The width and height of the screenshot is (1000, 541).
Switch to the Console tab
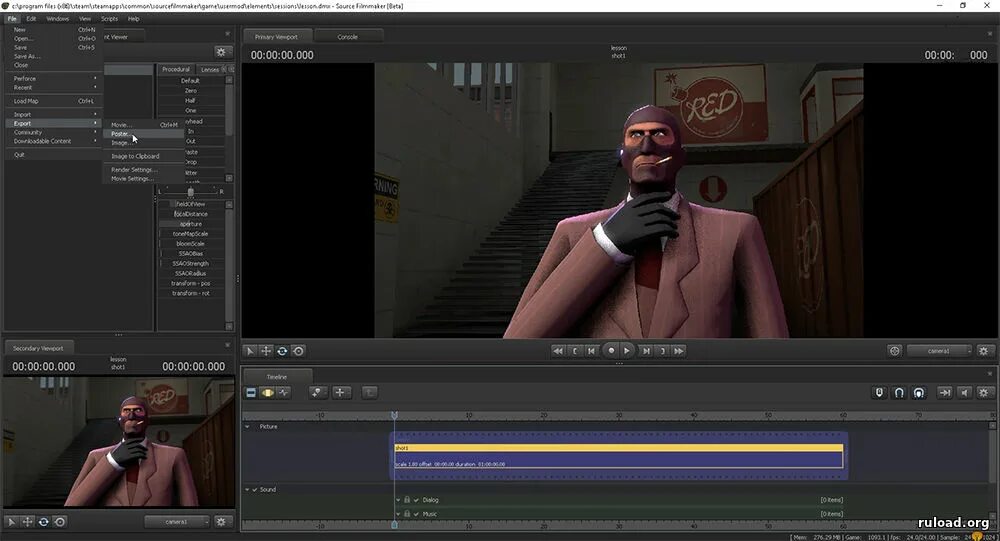pos(348,36)
